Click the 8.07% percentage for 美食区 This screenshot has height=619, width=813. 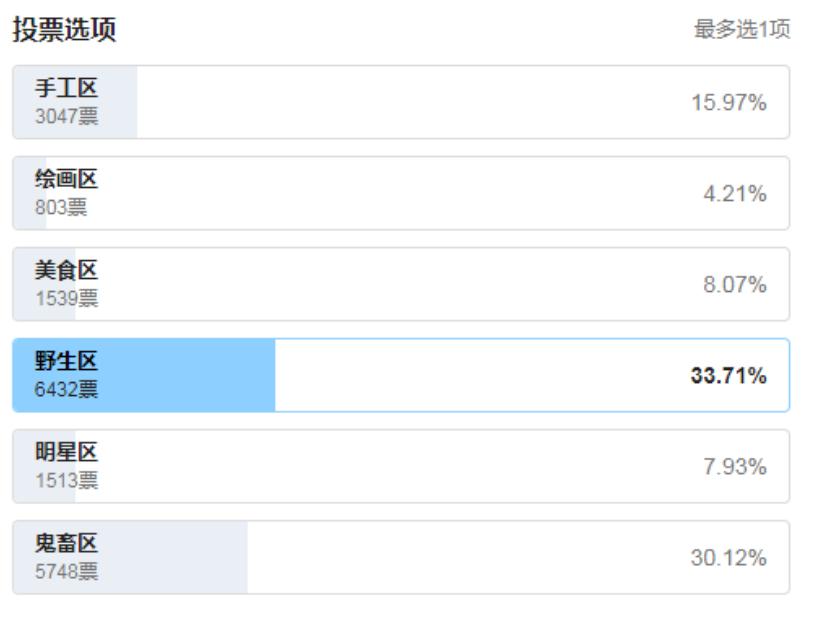click(737, 285)
